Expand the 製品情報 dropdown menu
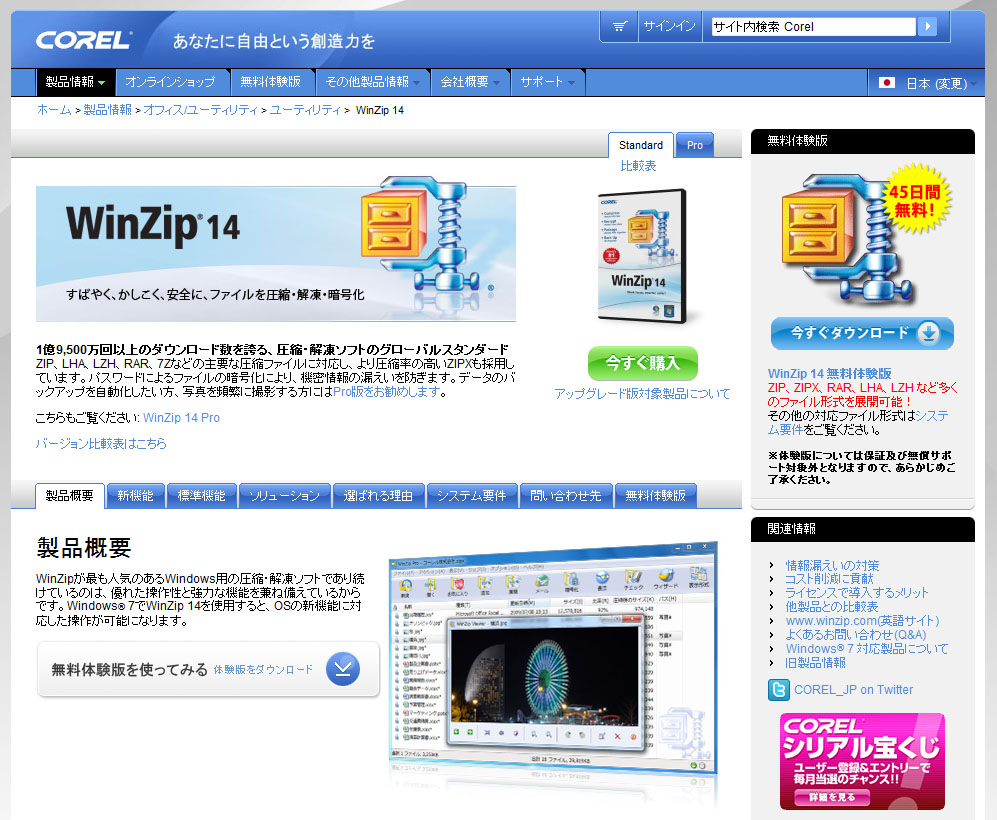The height and width of the screenshot is (820, 997). click(x=76, y=82)
